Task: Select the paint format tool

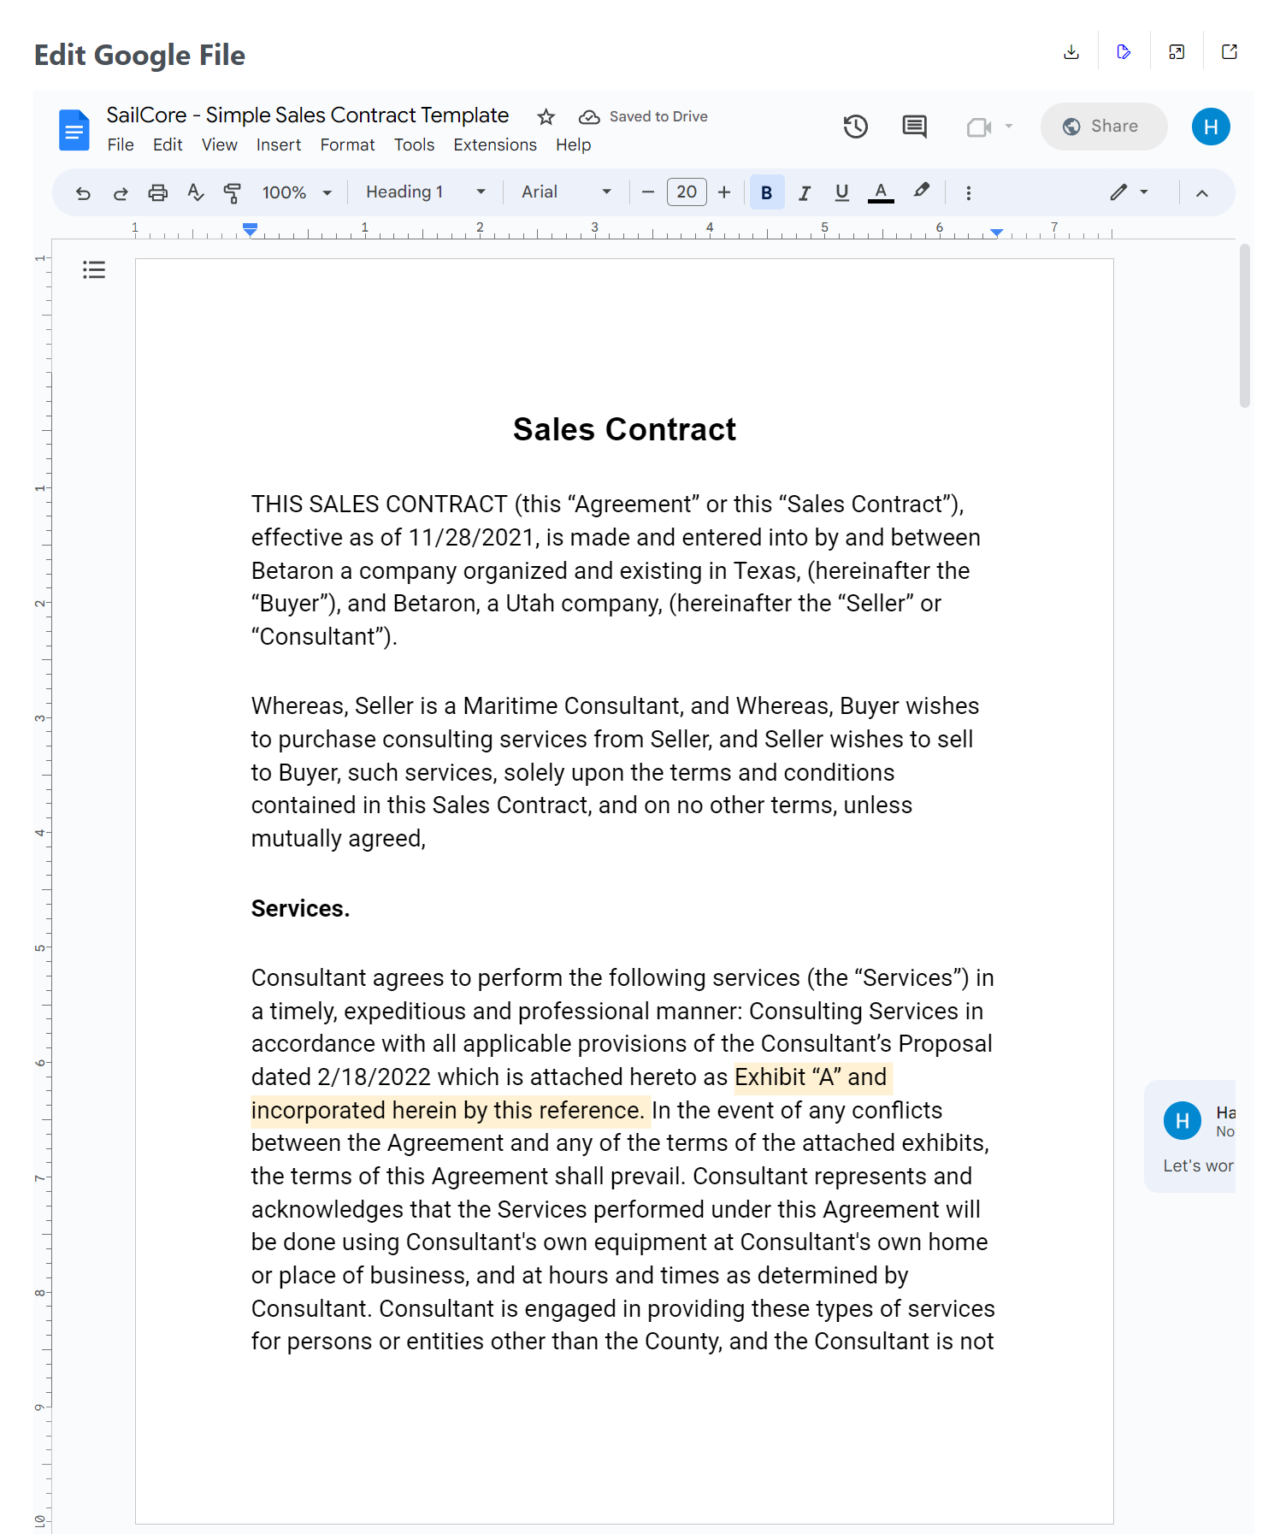Action: click(234, 192)
